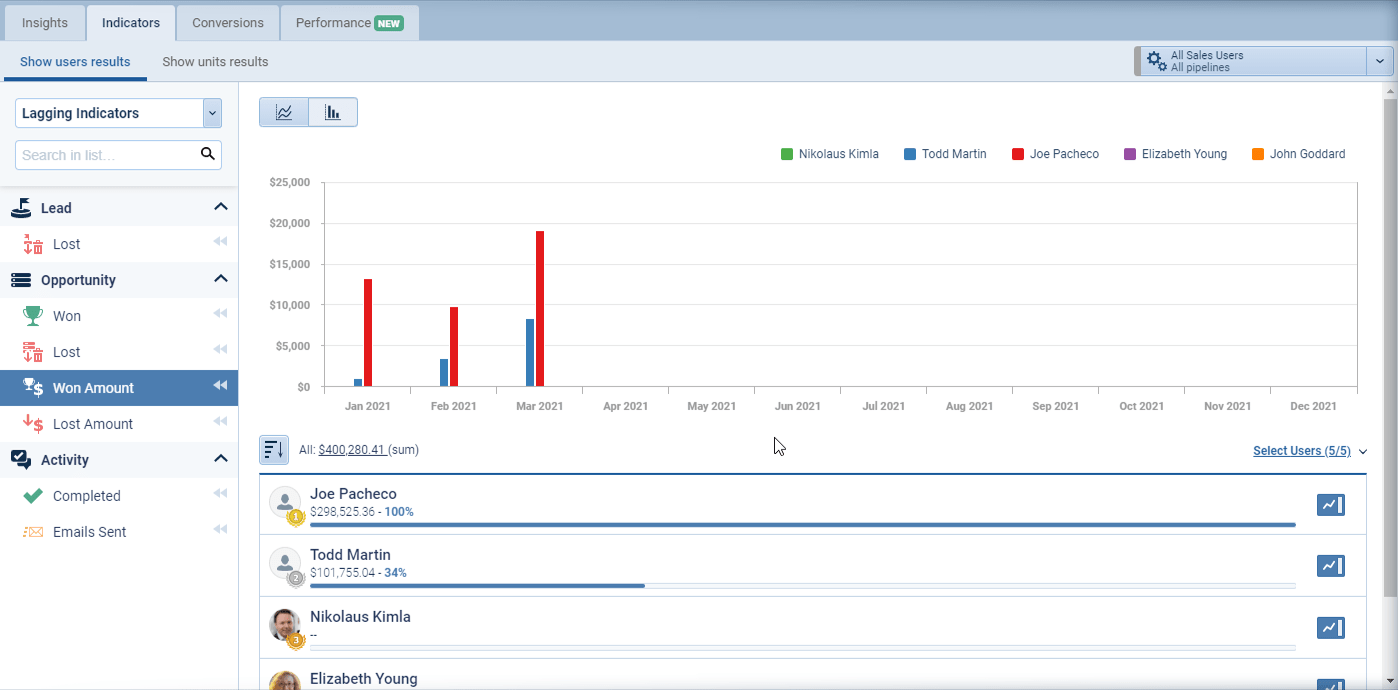The height and width of the screenshot is (690, 1398).
Task: Click the $400,280.41 sum link
Action: (354, 450)
